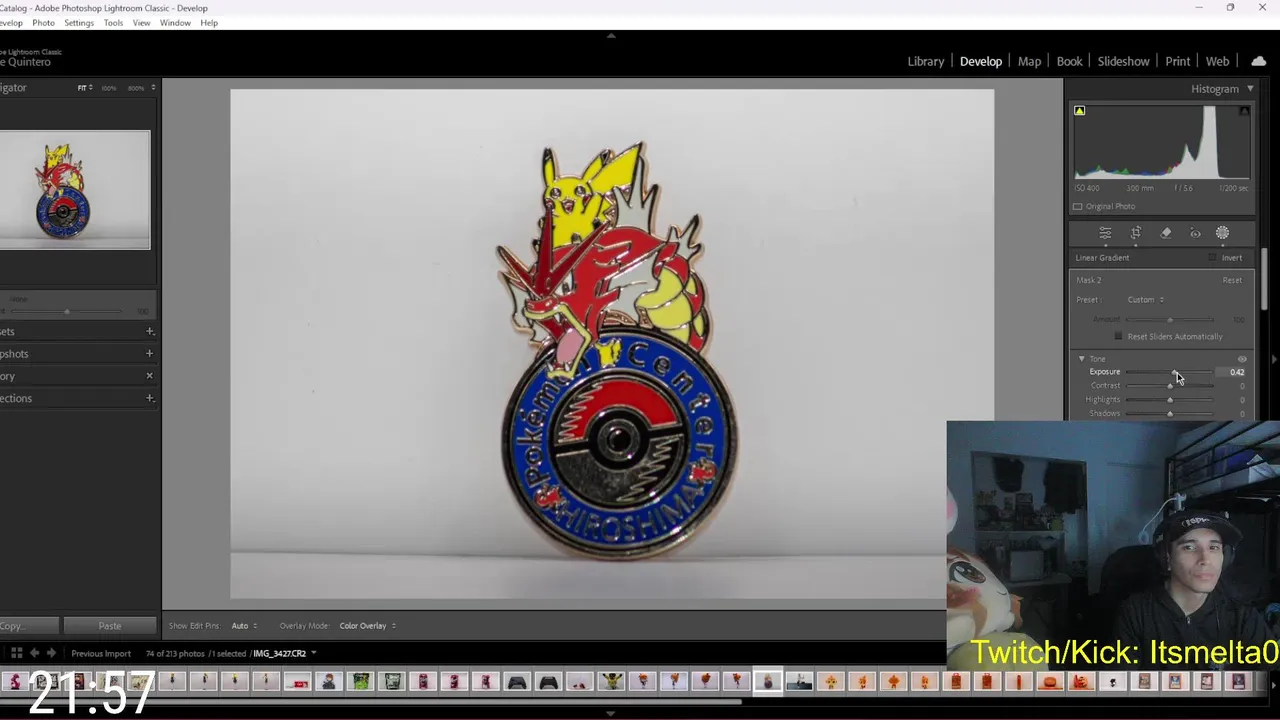Image resolution: width=1280 pixels, height=720 pixels.
Task: Collapse the Tone section triangle
Action: point(1081,359)
